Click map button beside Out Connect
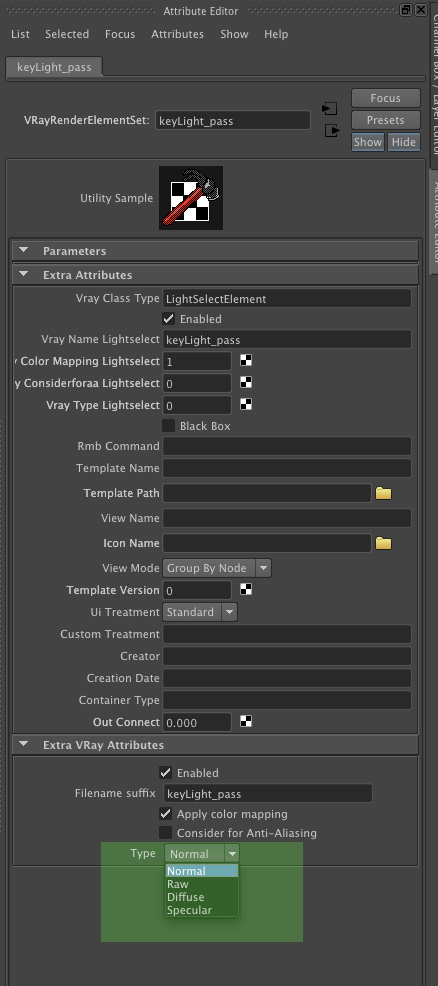 246,721
